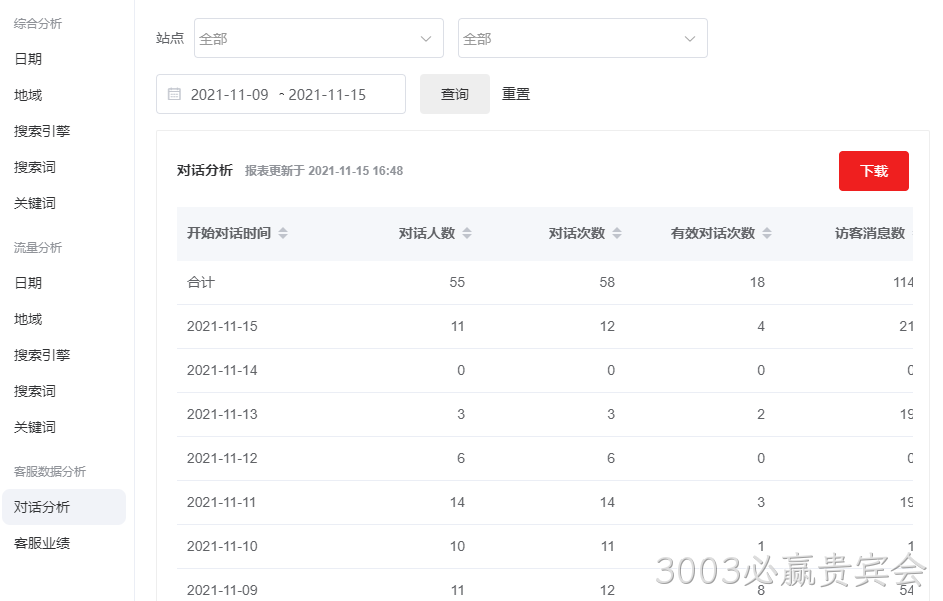The height and width of the screenshot is (601, 943).
Task: Click the 2021-11-13 row date
Action: 222,414
